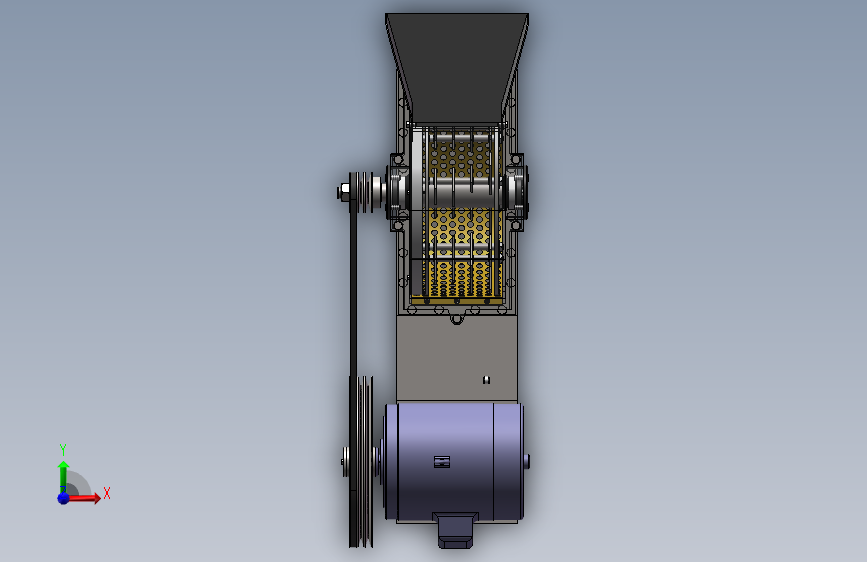Select the motor nameplate on the housing
This screenshot has height=562, width=867.
(441, 462)
